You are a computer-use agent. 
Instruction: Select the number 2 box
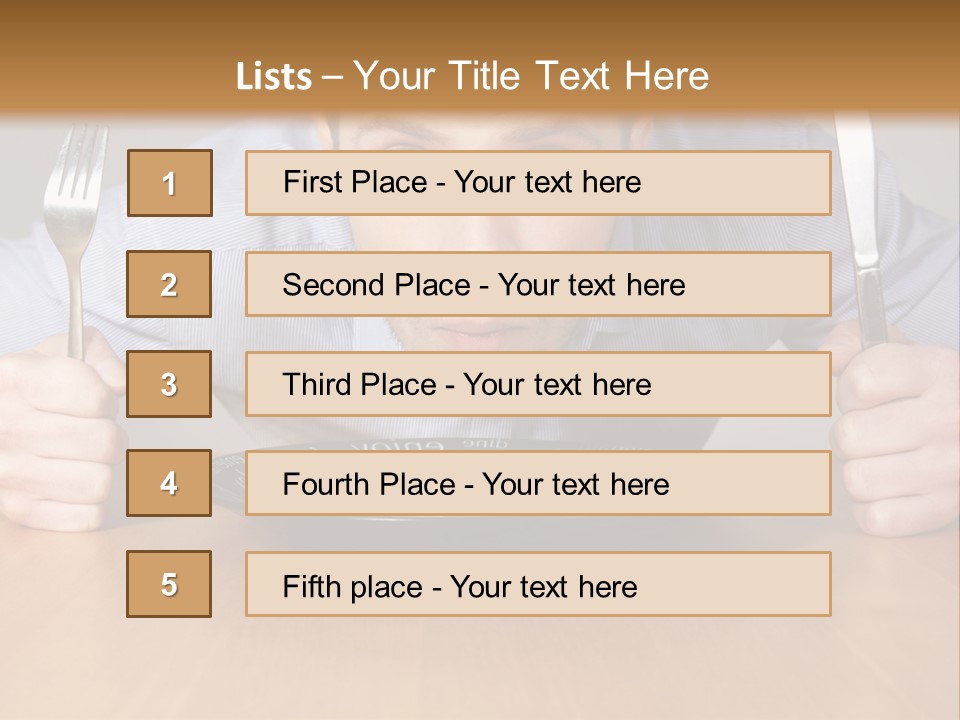[169, 284]
